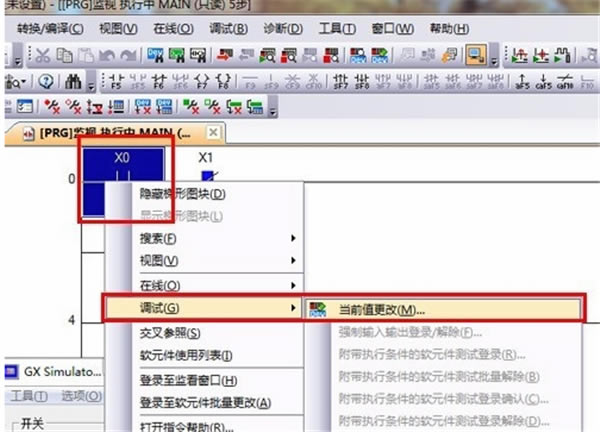Click the F7 coil ladder icon
The height and width of the screenshot is (432, 600).
tap(202, 82)
